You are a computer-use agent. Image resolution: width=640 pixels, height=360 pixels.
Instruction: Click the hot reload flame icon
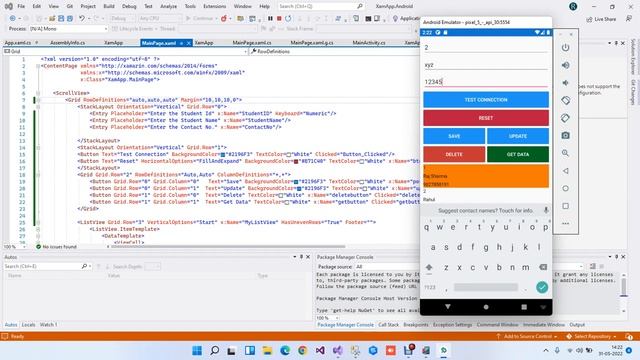click(224, 18)
